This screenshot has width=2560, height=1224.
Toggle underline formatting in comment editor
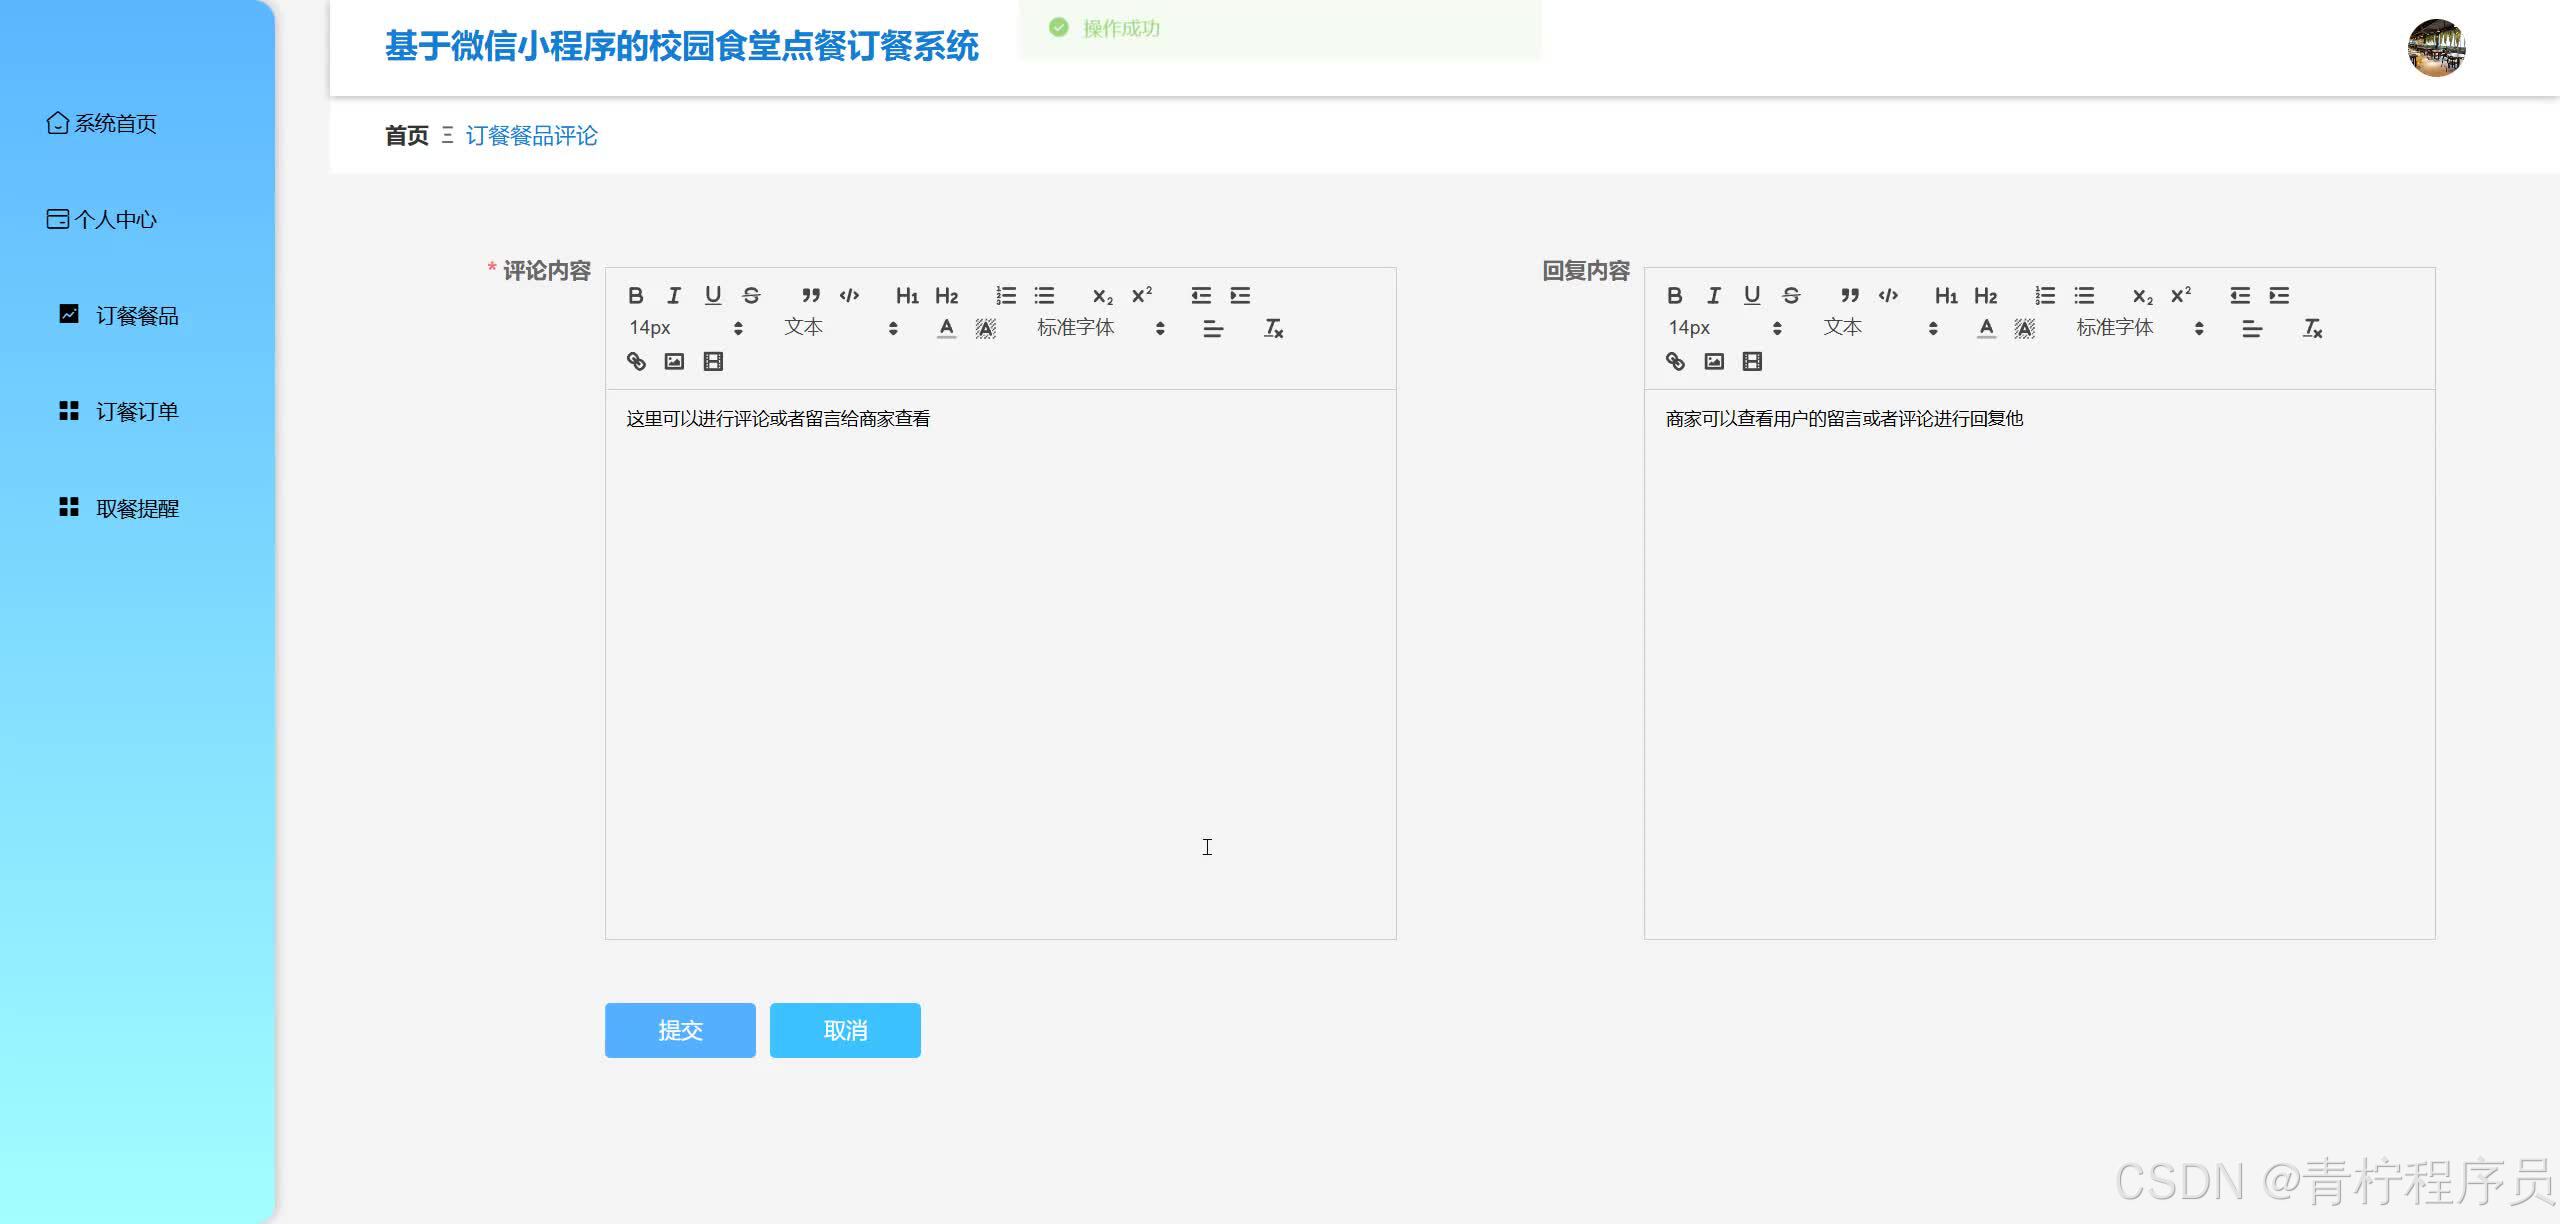[713, 295]
